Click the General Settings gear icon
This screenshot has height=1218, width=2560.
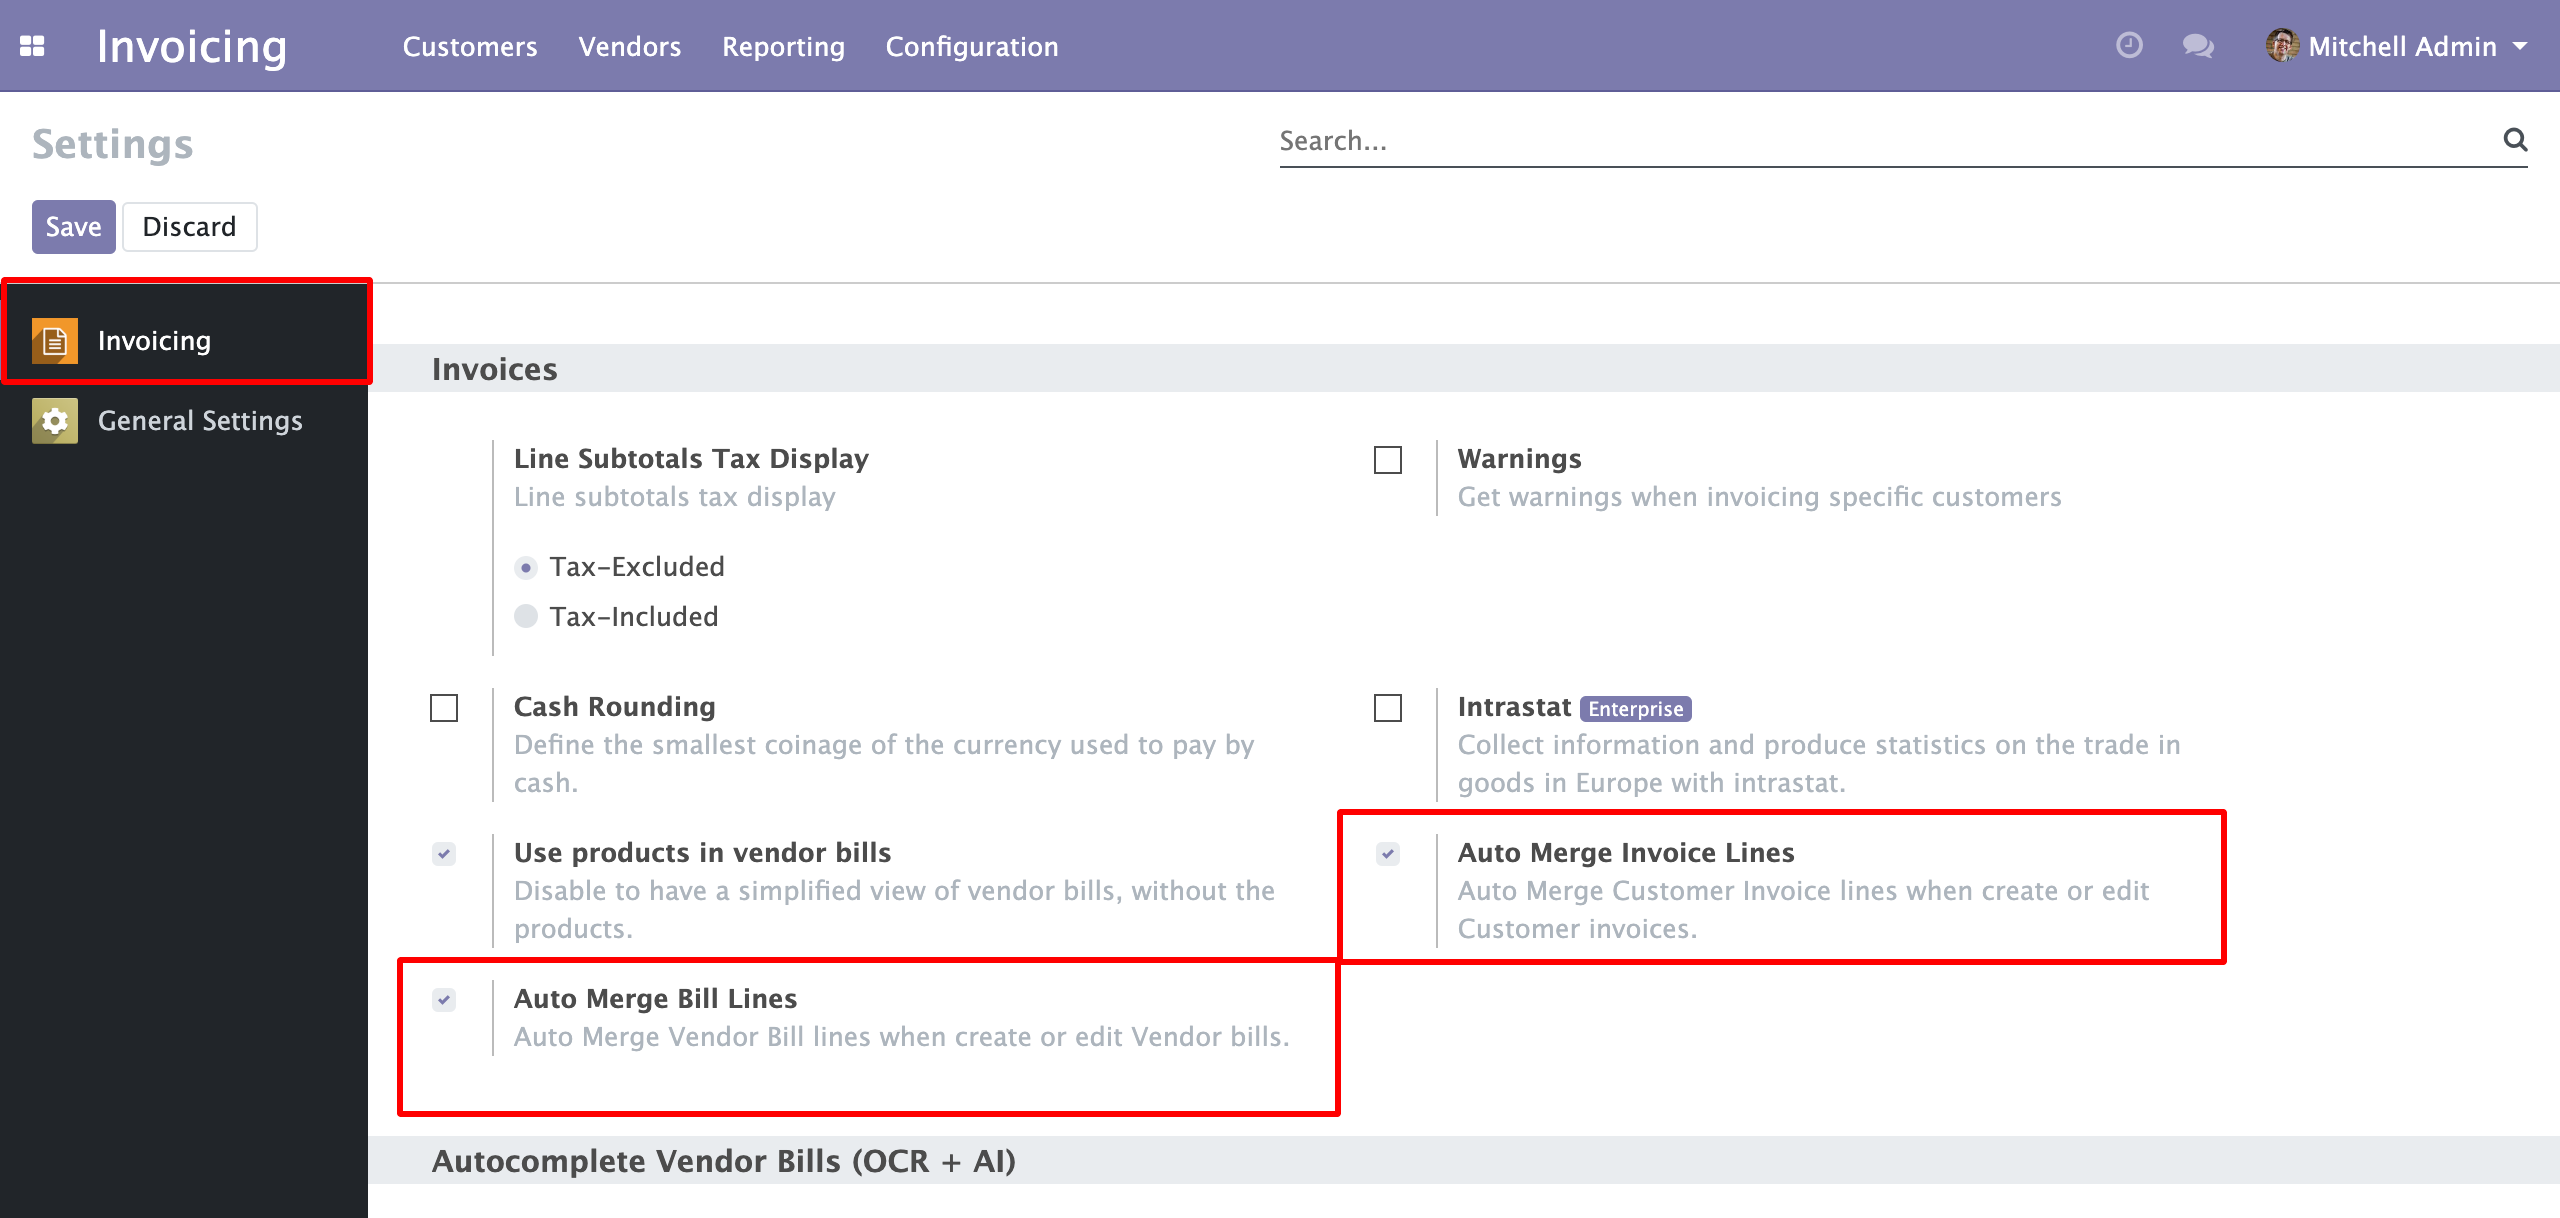pos(54,421)
